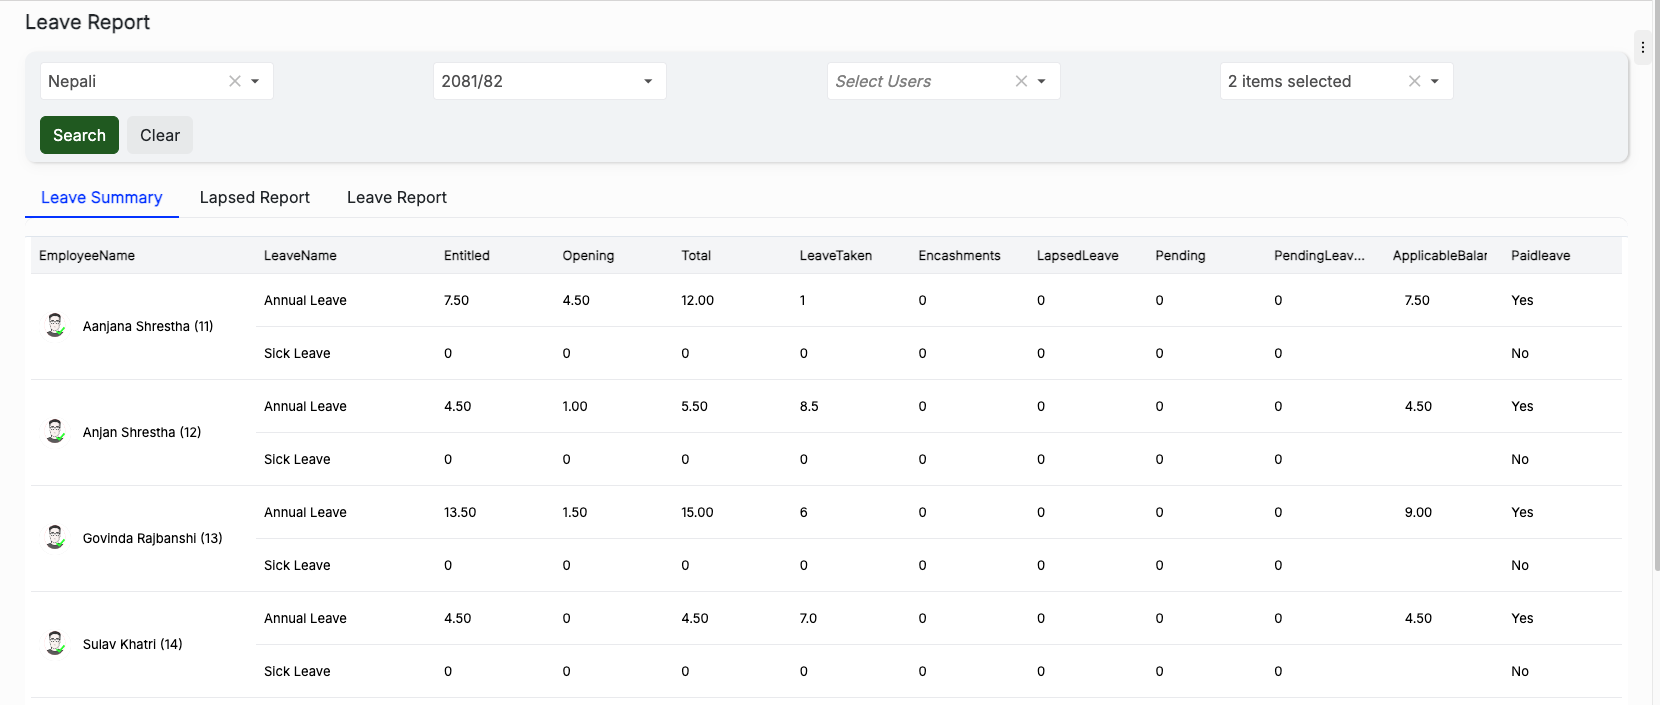The image size is (1660, 705).
Task: Click the LeaveTaken value 7.0
Action: (x=808, y=618)
